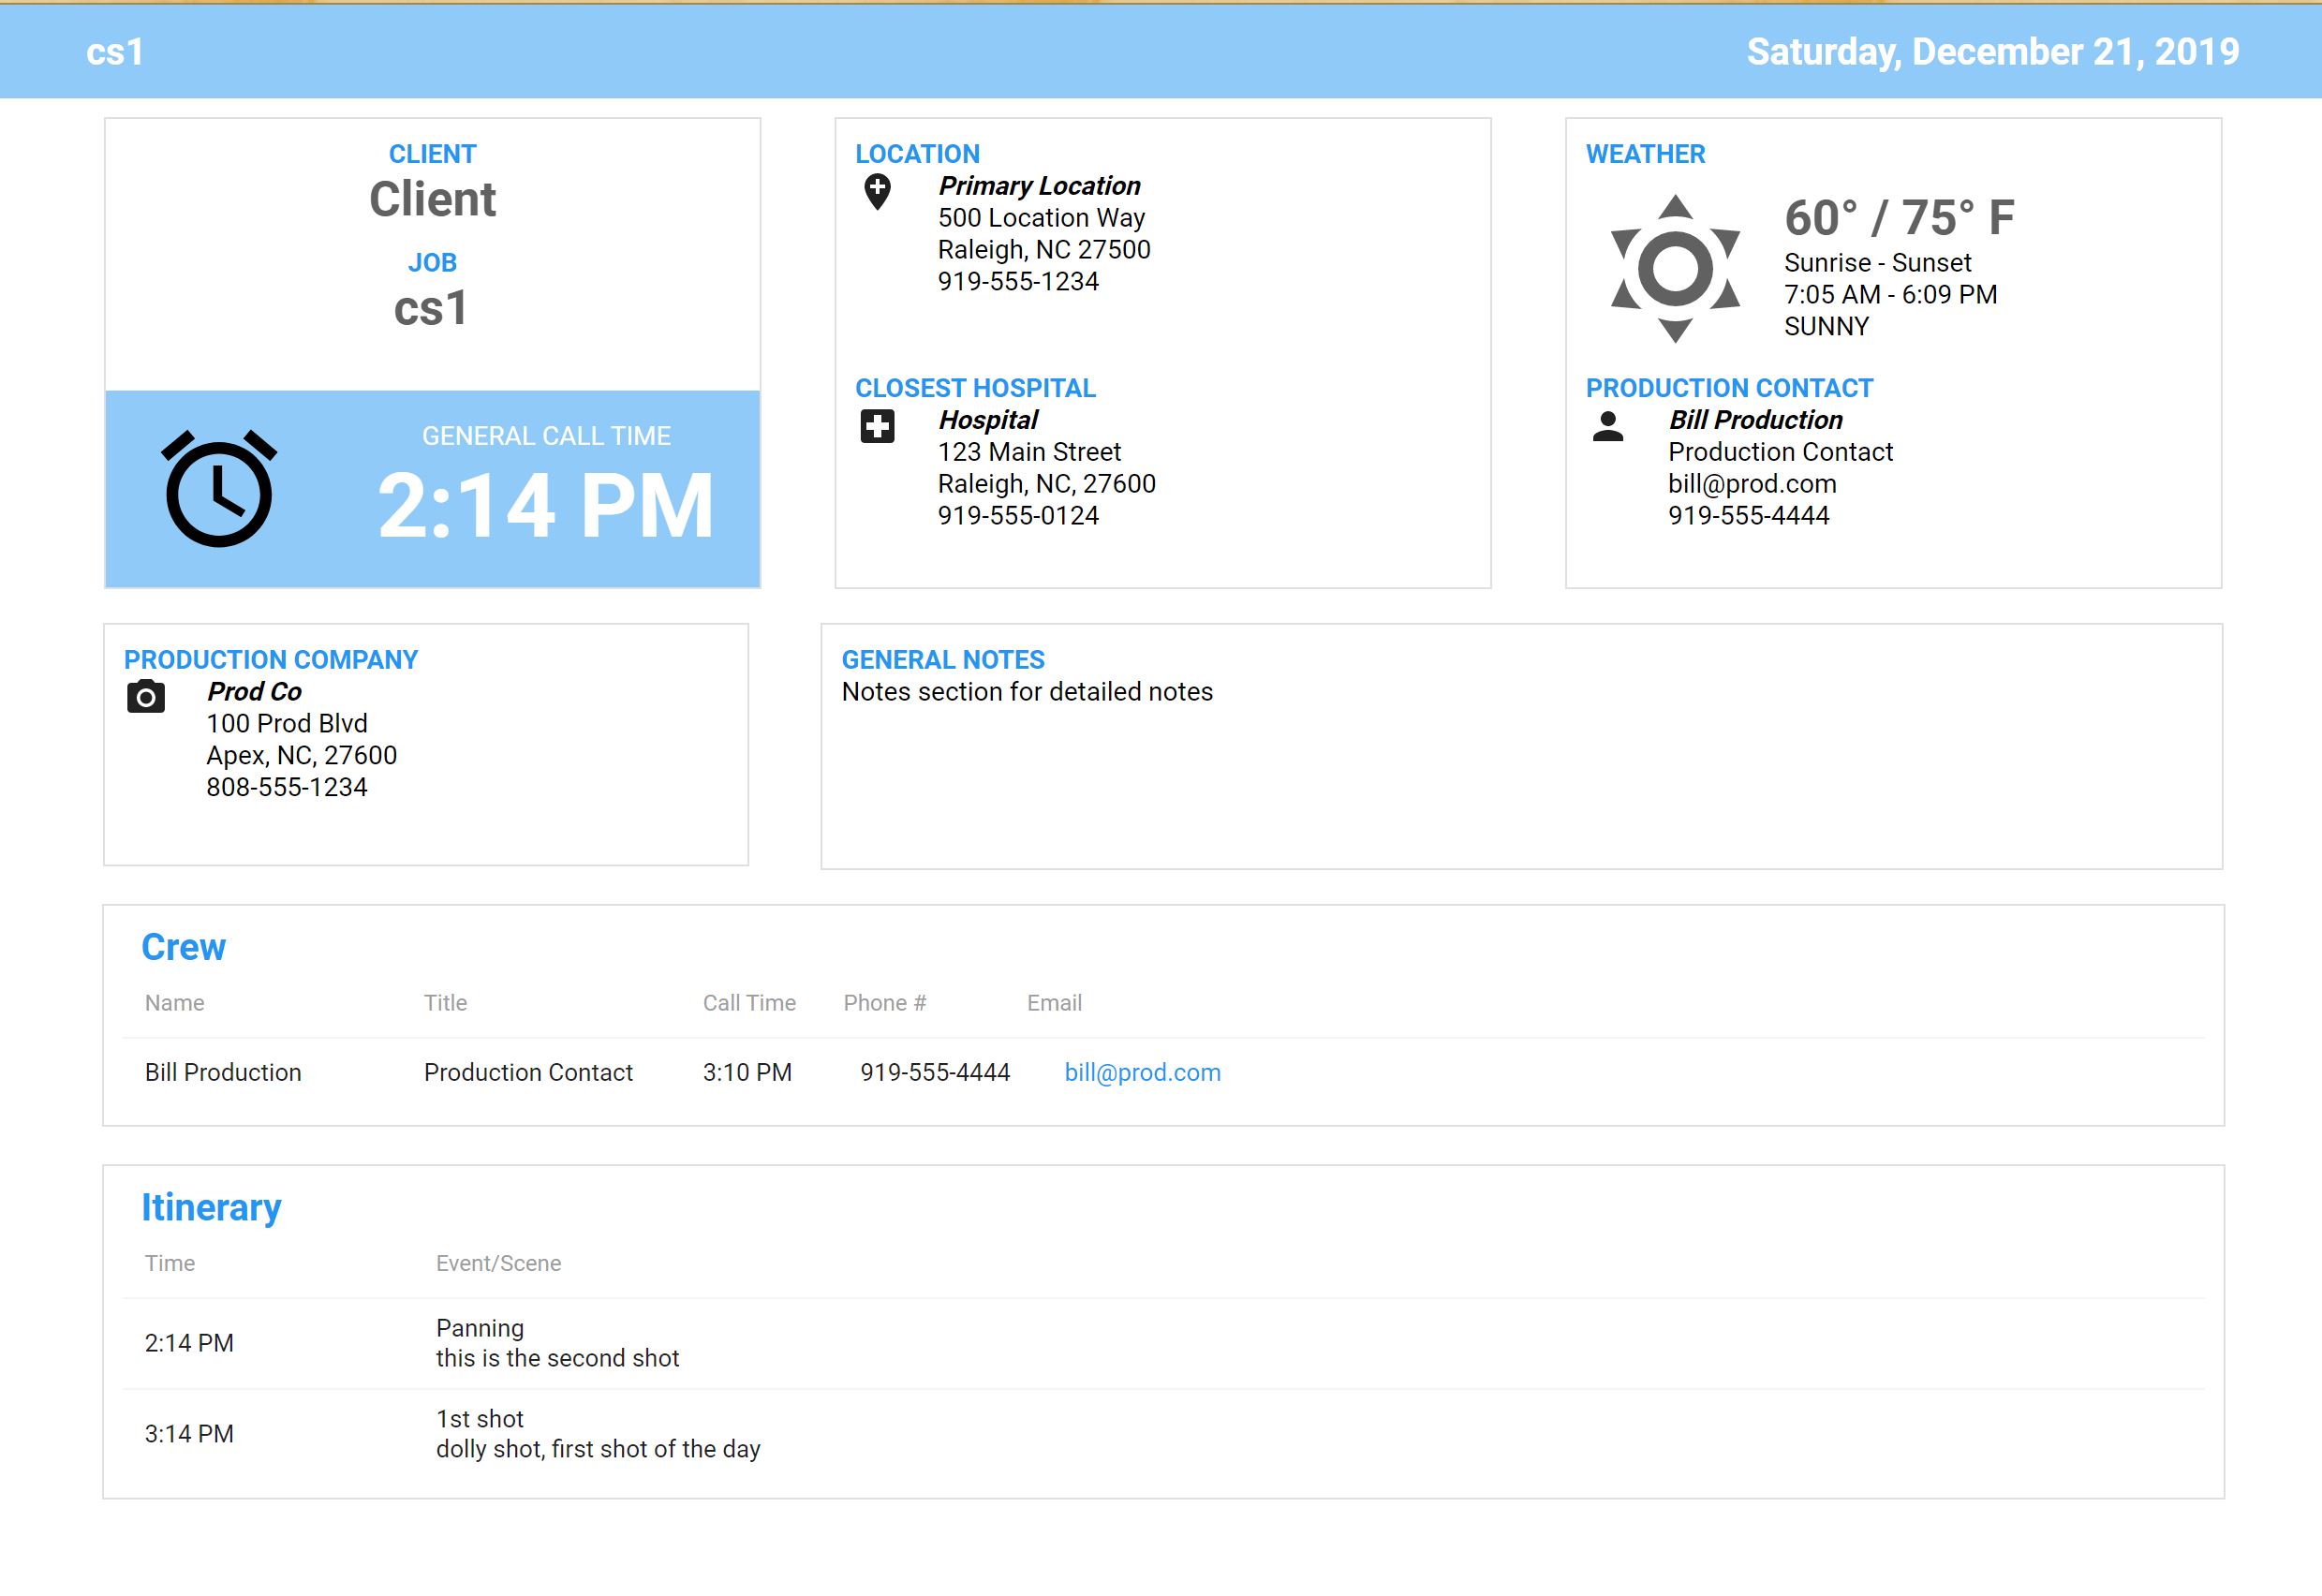The width and height of the screenshot is (2322, 1596).
Task: Click hospital phone 919-555-0124
Action: (x=1018, y=516)
